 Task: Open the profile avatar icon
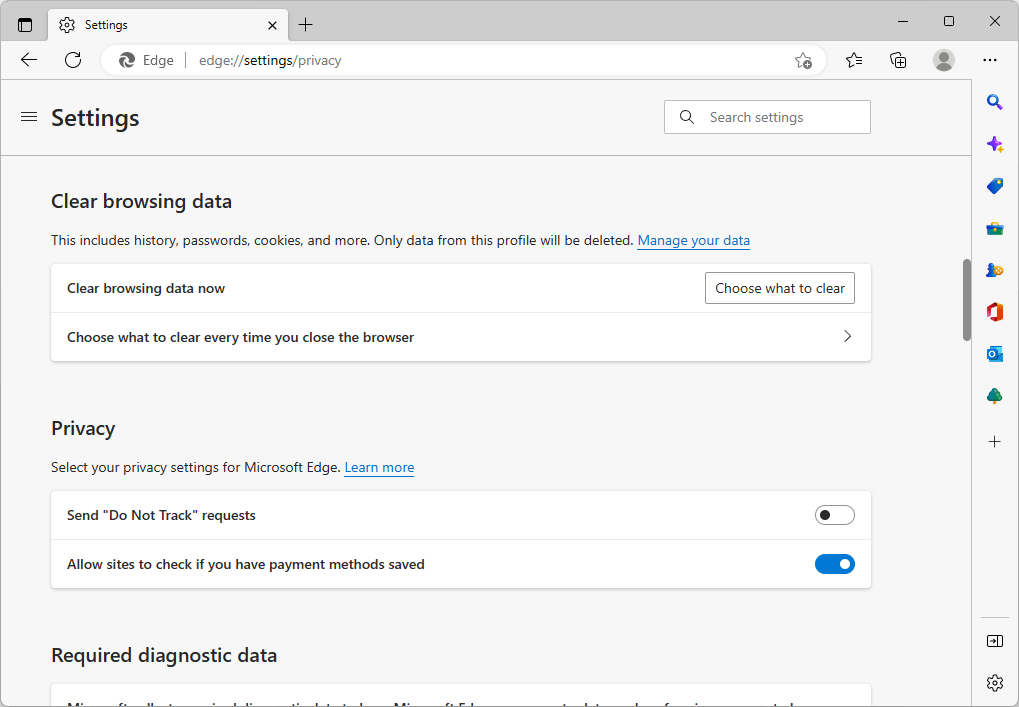pos(944,60)
